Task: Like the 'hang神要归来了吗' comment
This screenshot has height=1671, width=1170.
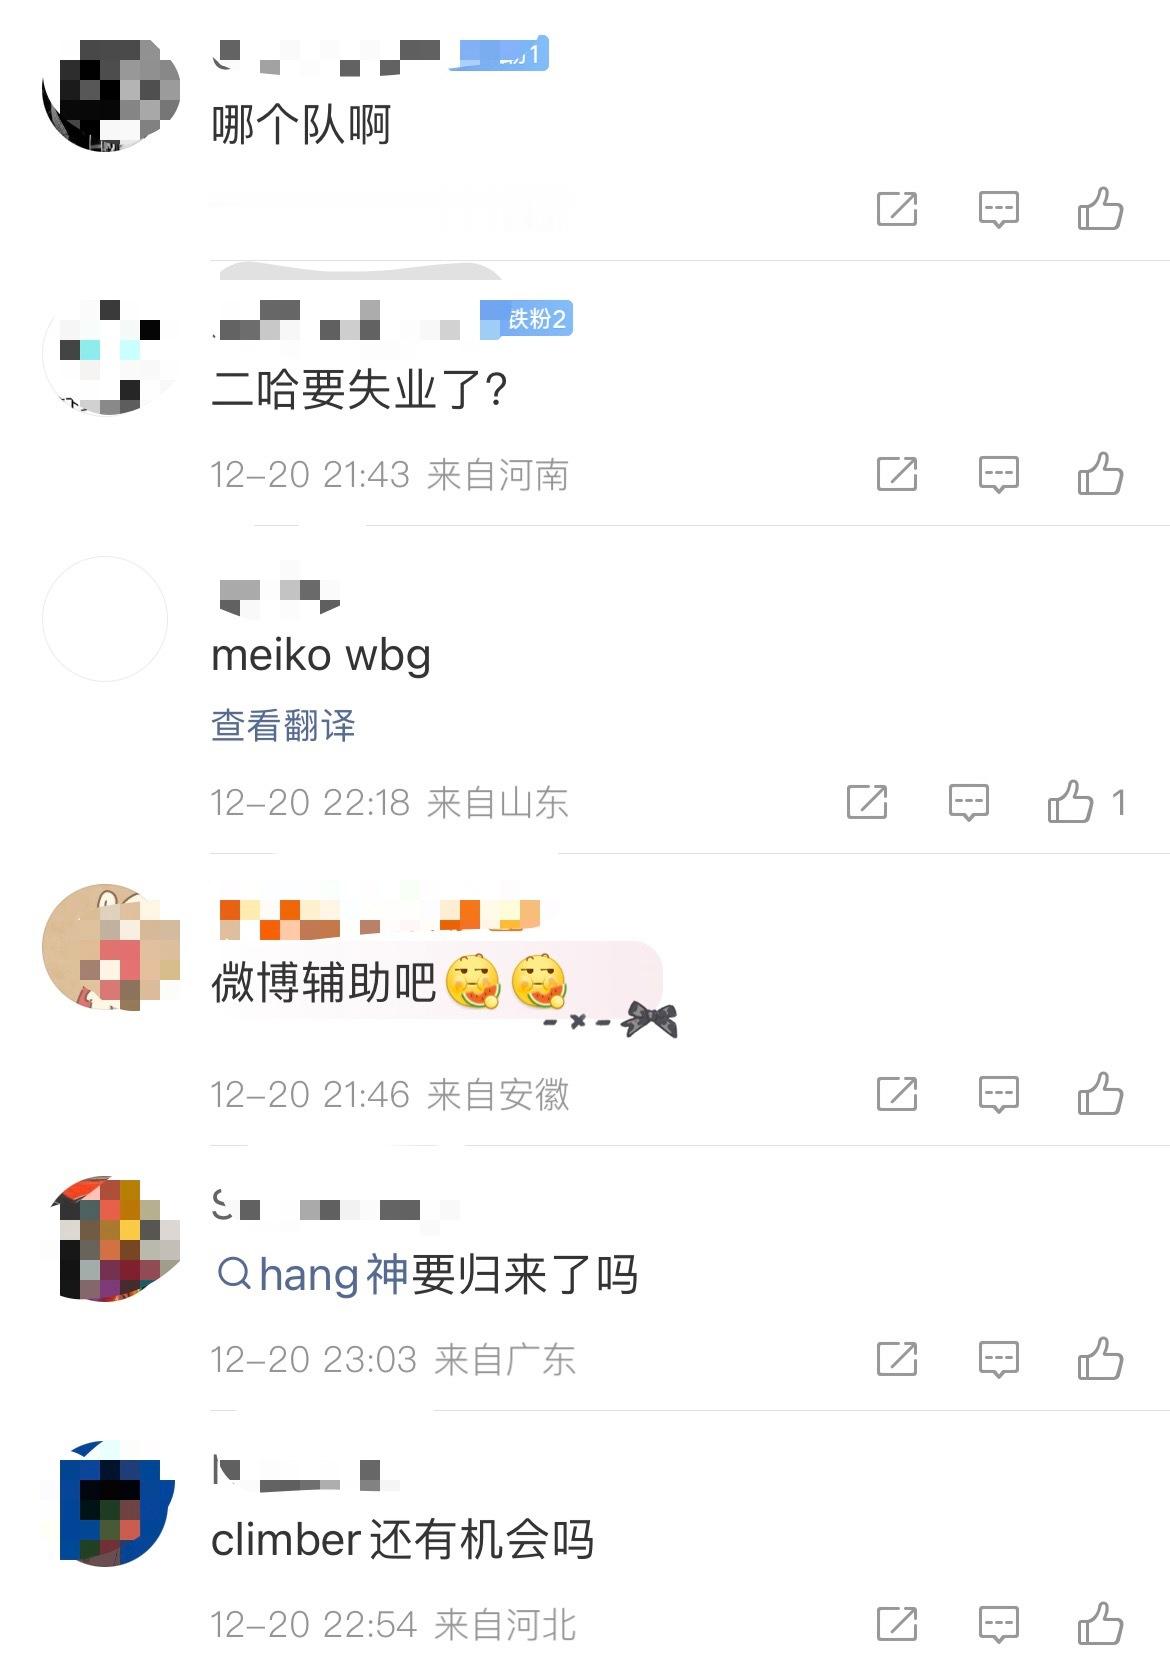Action: click(1100, 1359)
